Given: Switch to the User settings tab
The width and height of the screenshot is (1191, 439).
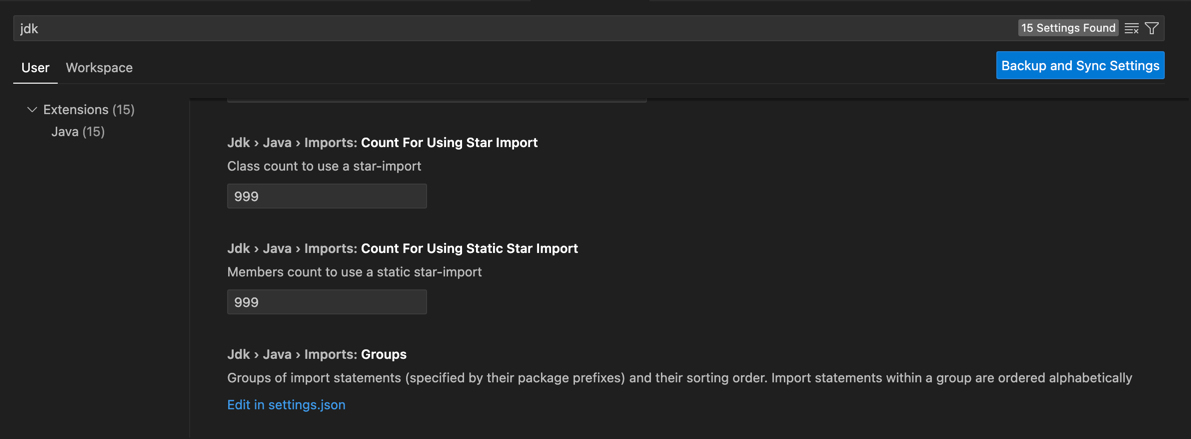Looking at the screenshot, I should [35, 68].
